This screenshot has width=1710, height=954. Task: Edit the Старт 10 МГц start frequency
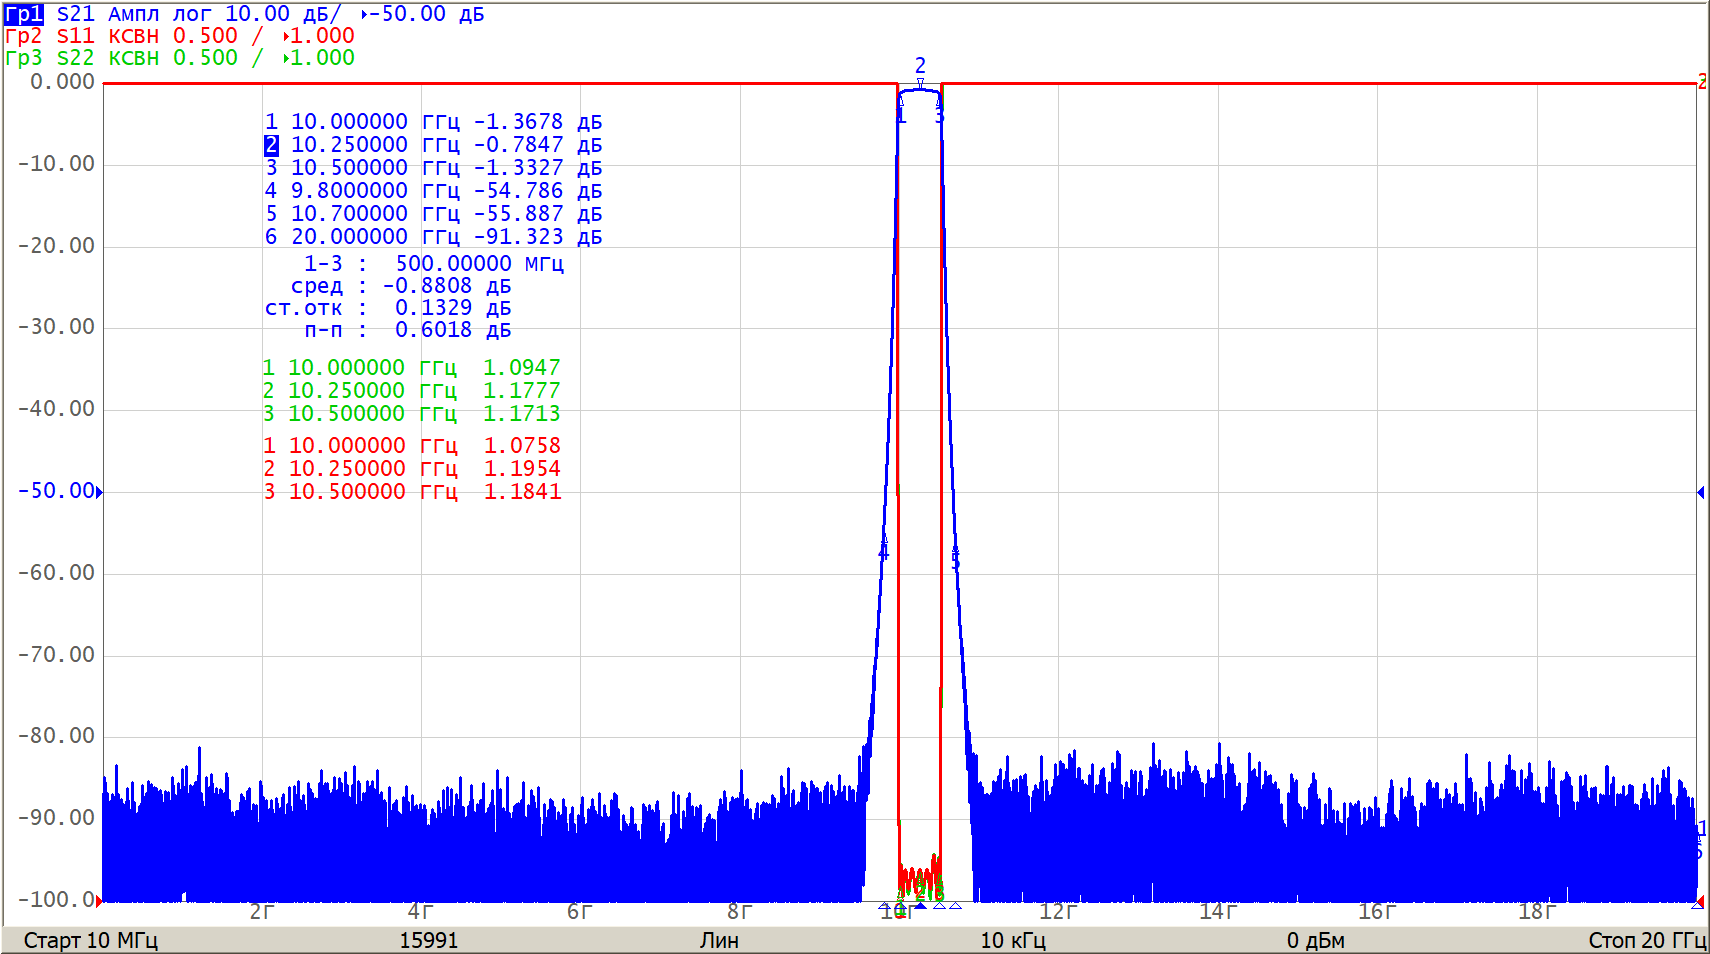point(90,940)
